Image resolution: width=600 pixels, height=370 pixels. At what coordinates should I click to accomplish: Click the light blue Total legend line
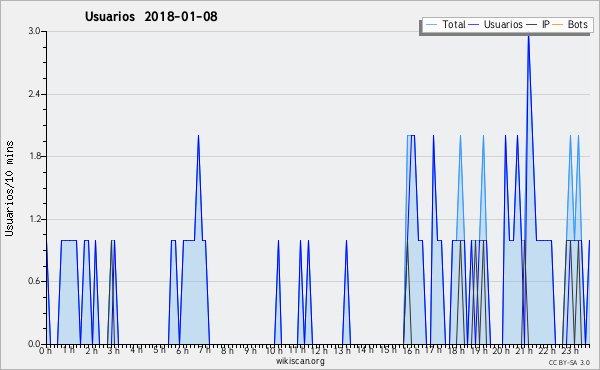(431, 25)
